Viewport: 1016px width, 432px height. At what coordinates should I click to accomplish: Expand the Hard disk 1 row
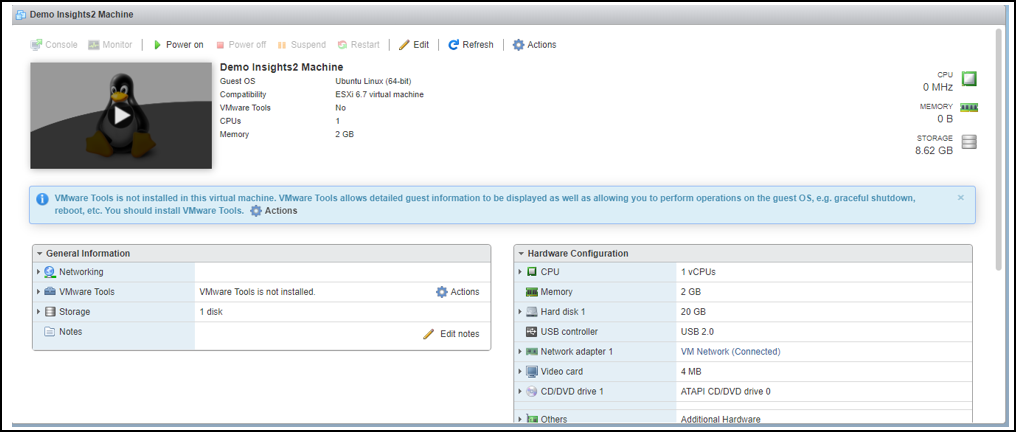coord(520,312)
